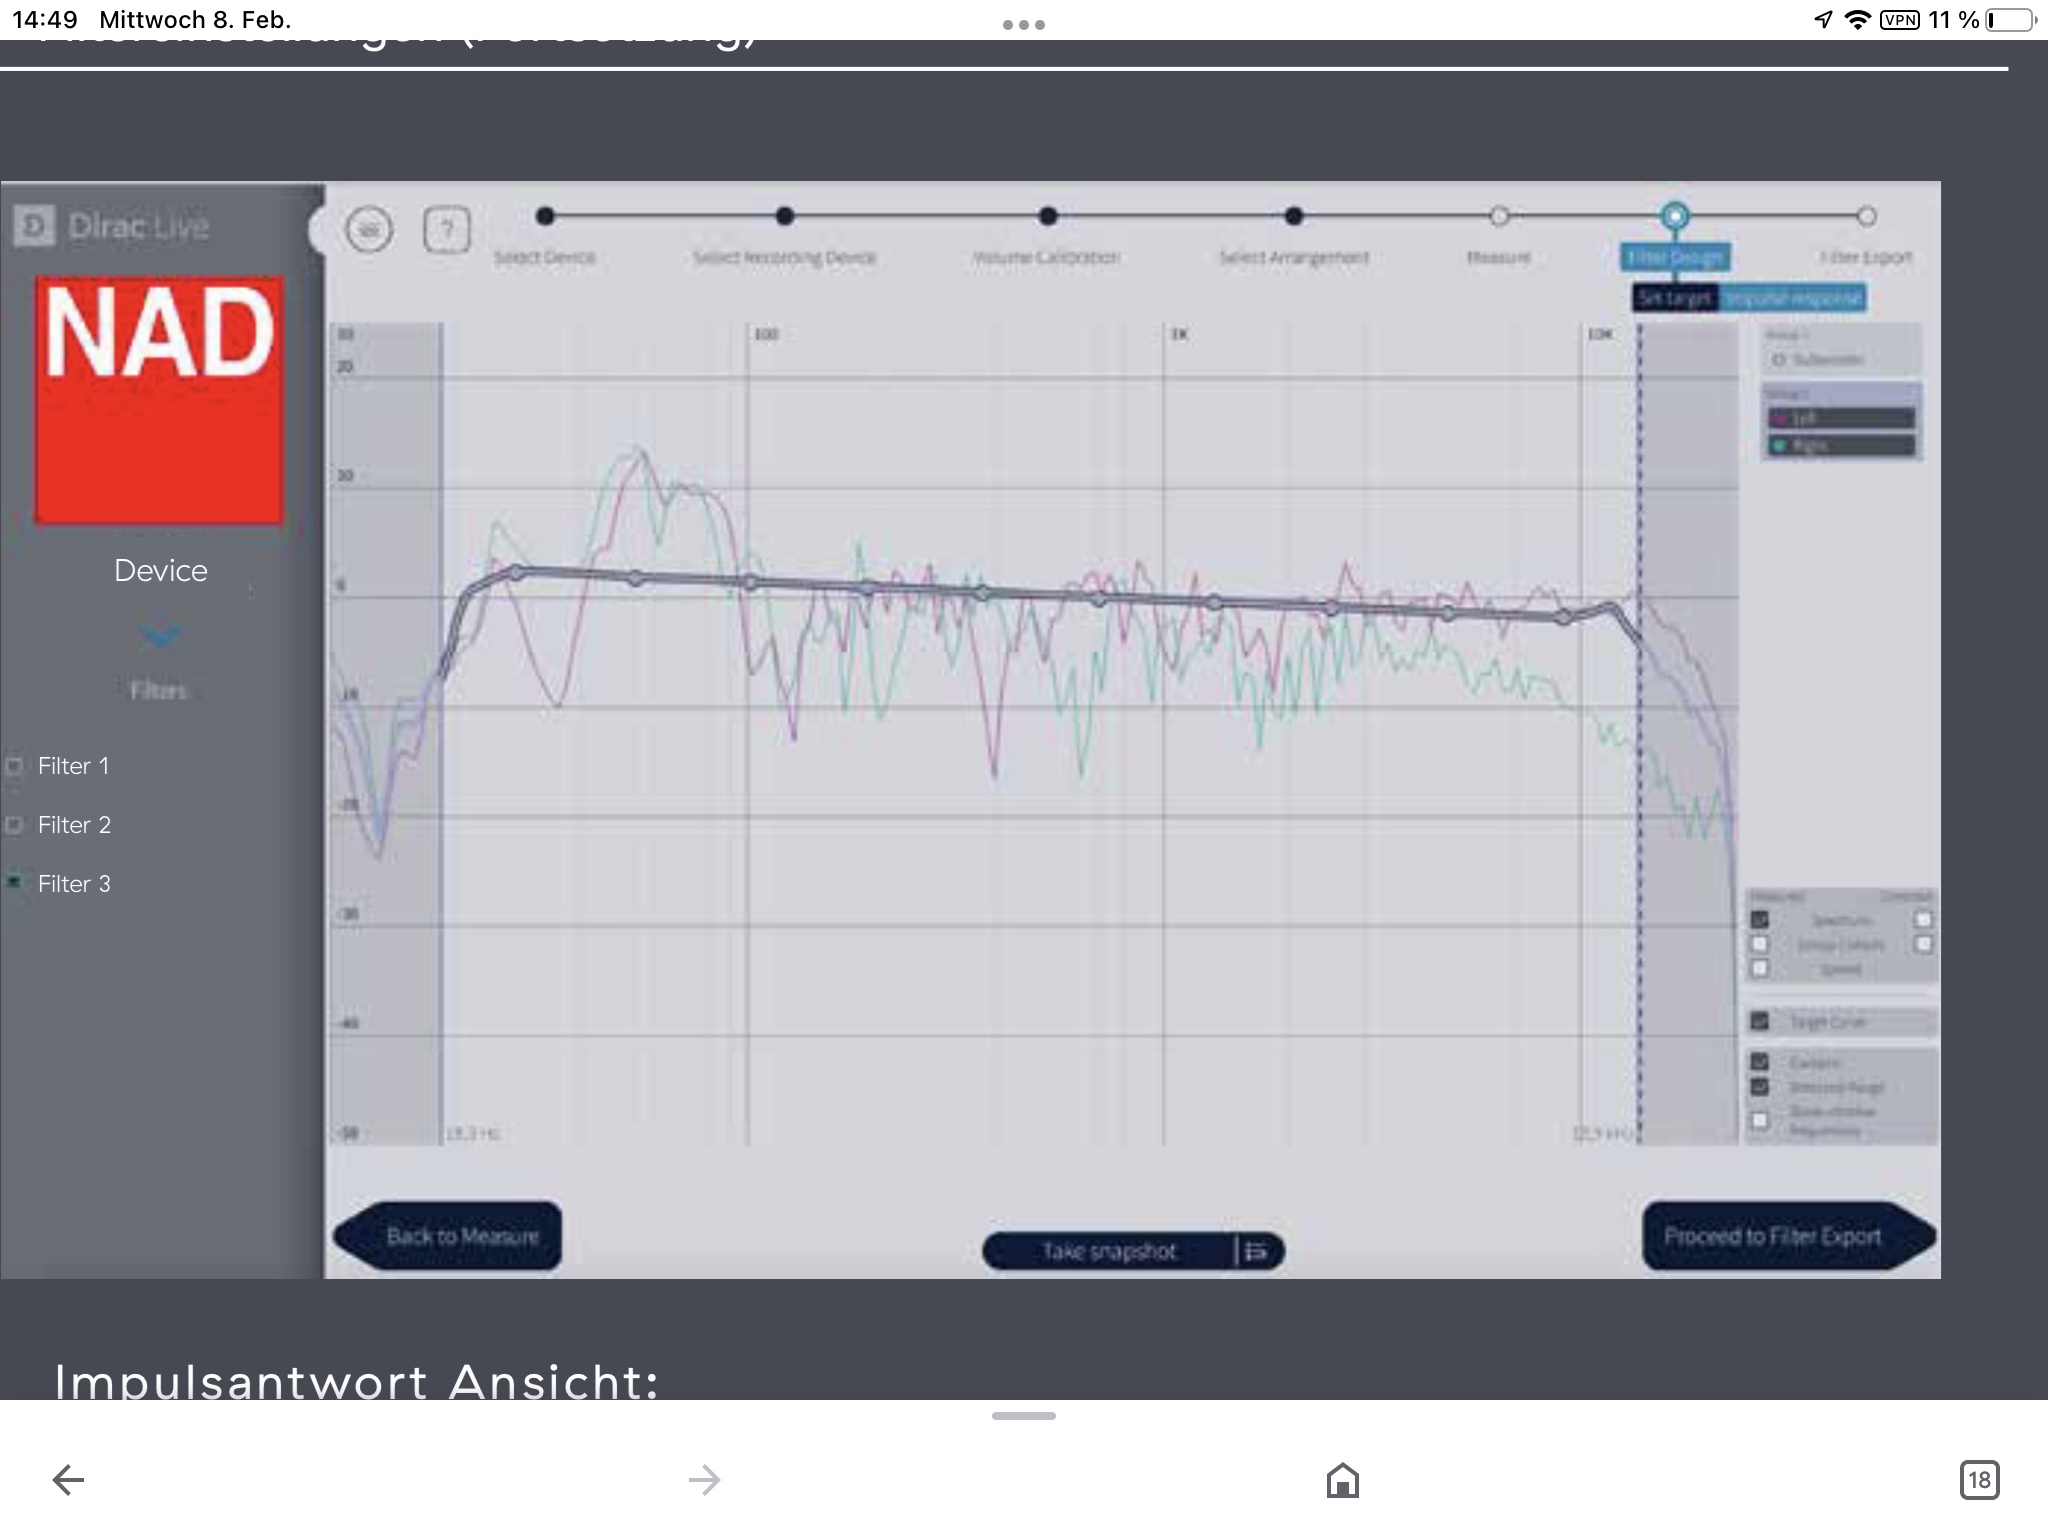
Task: Click the Dirac Live logo
Action: pyautogui.click(x=112, y=226)
